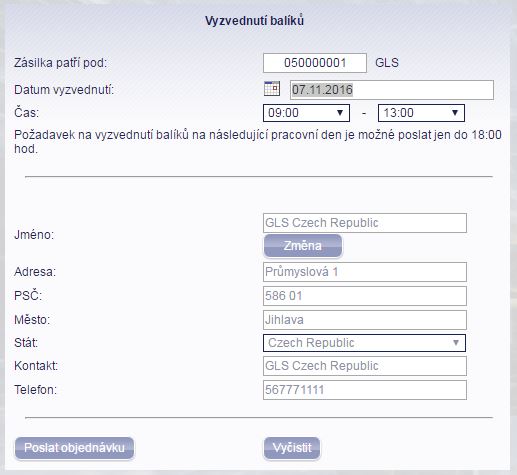
Task: Click the Vyčistit button
Action: [292, 448]
